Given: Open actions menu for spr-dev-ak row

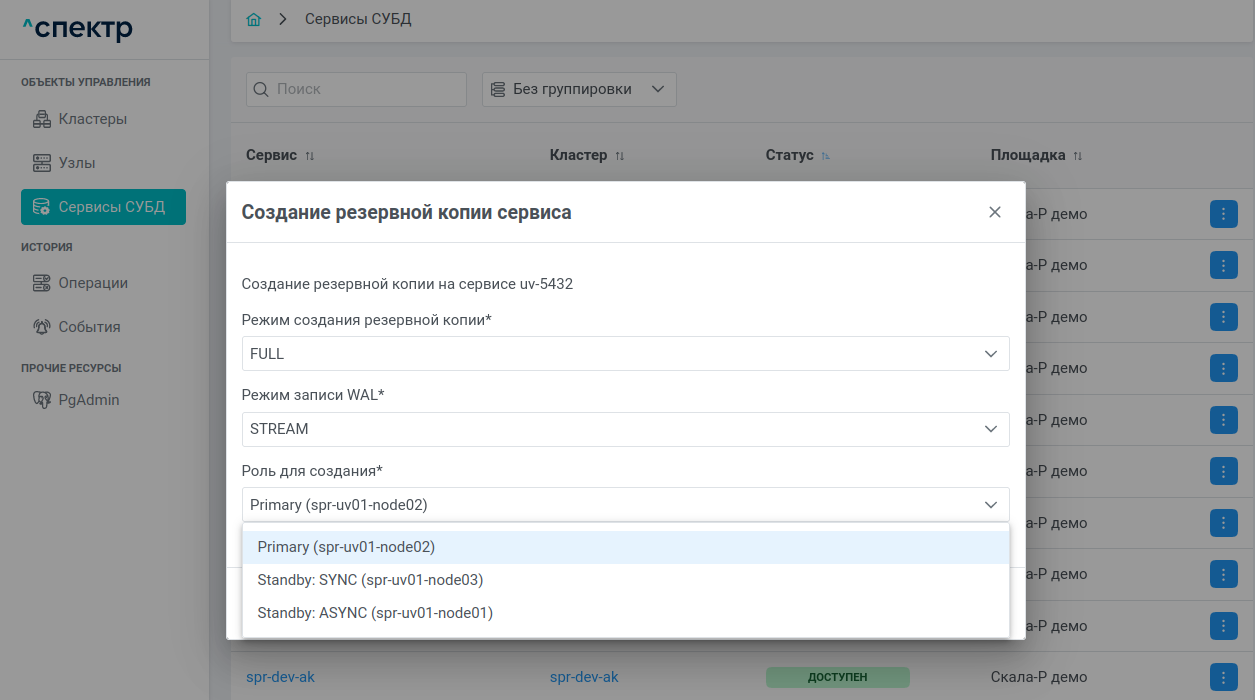Looking at the screenshot, I should pyautogui.click(x=1223, y=677).
